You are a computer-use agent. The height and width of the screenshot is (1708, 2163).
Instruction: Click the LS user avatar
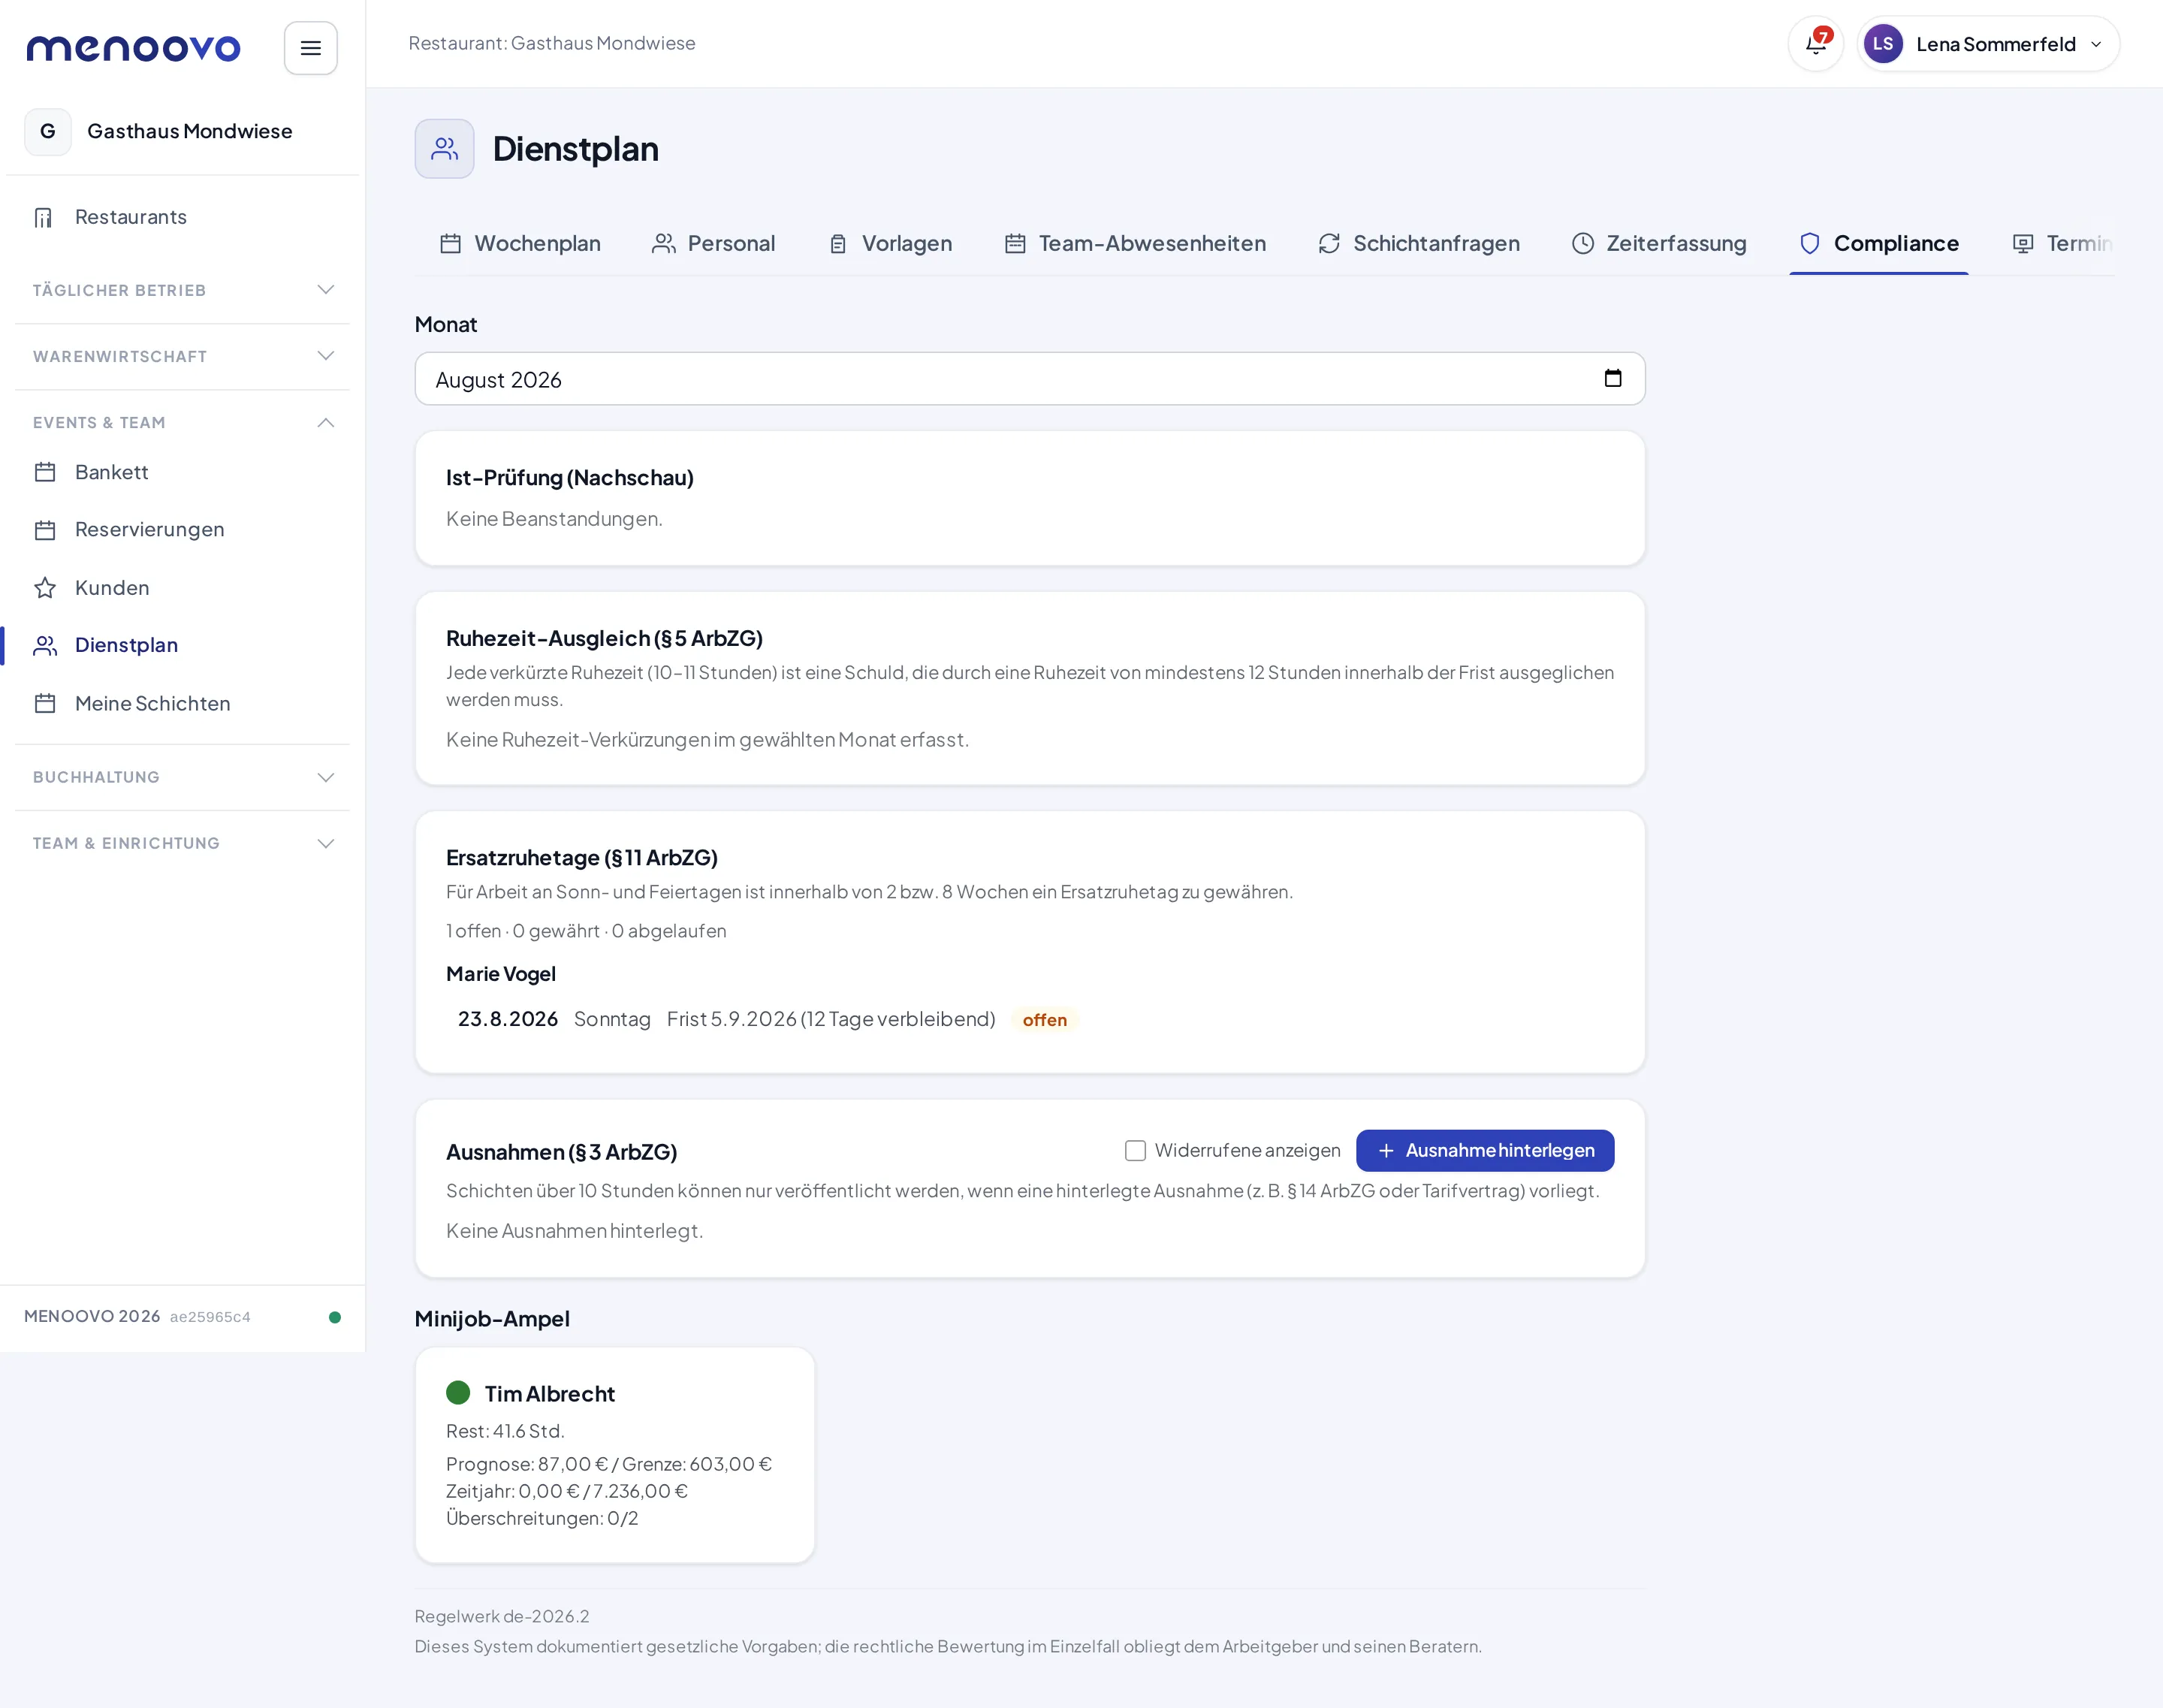tap(1883, 44)
